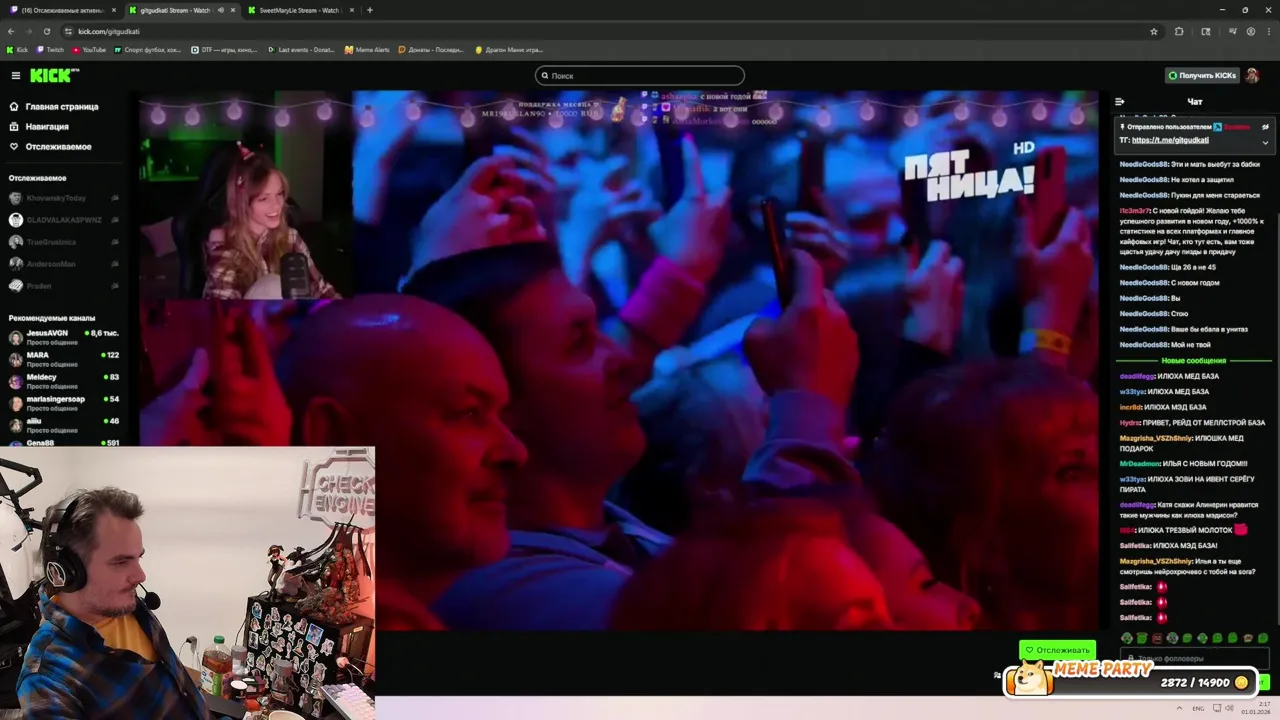This screenshot has width=1280, height=720.
Task: Click the stream video player
Action: point(619,360)
